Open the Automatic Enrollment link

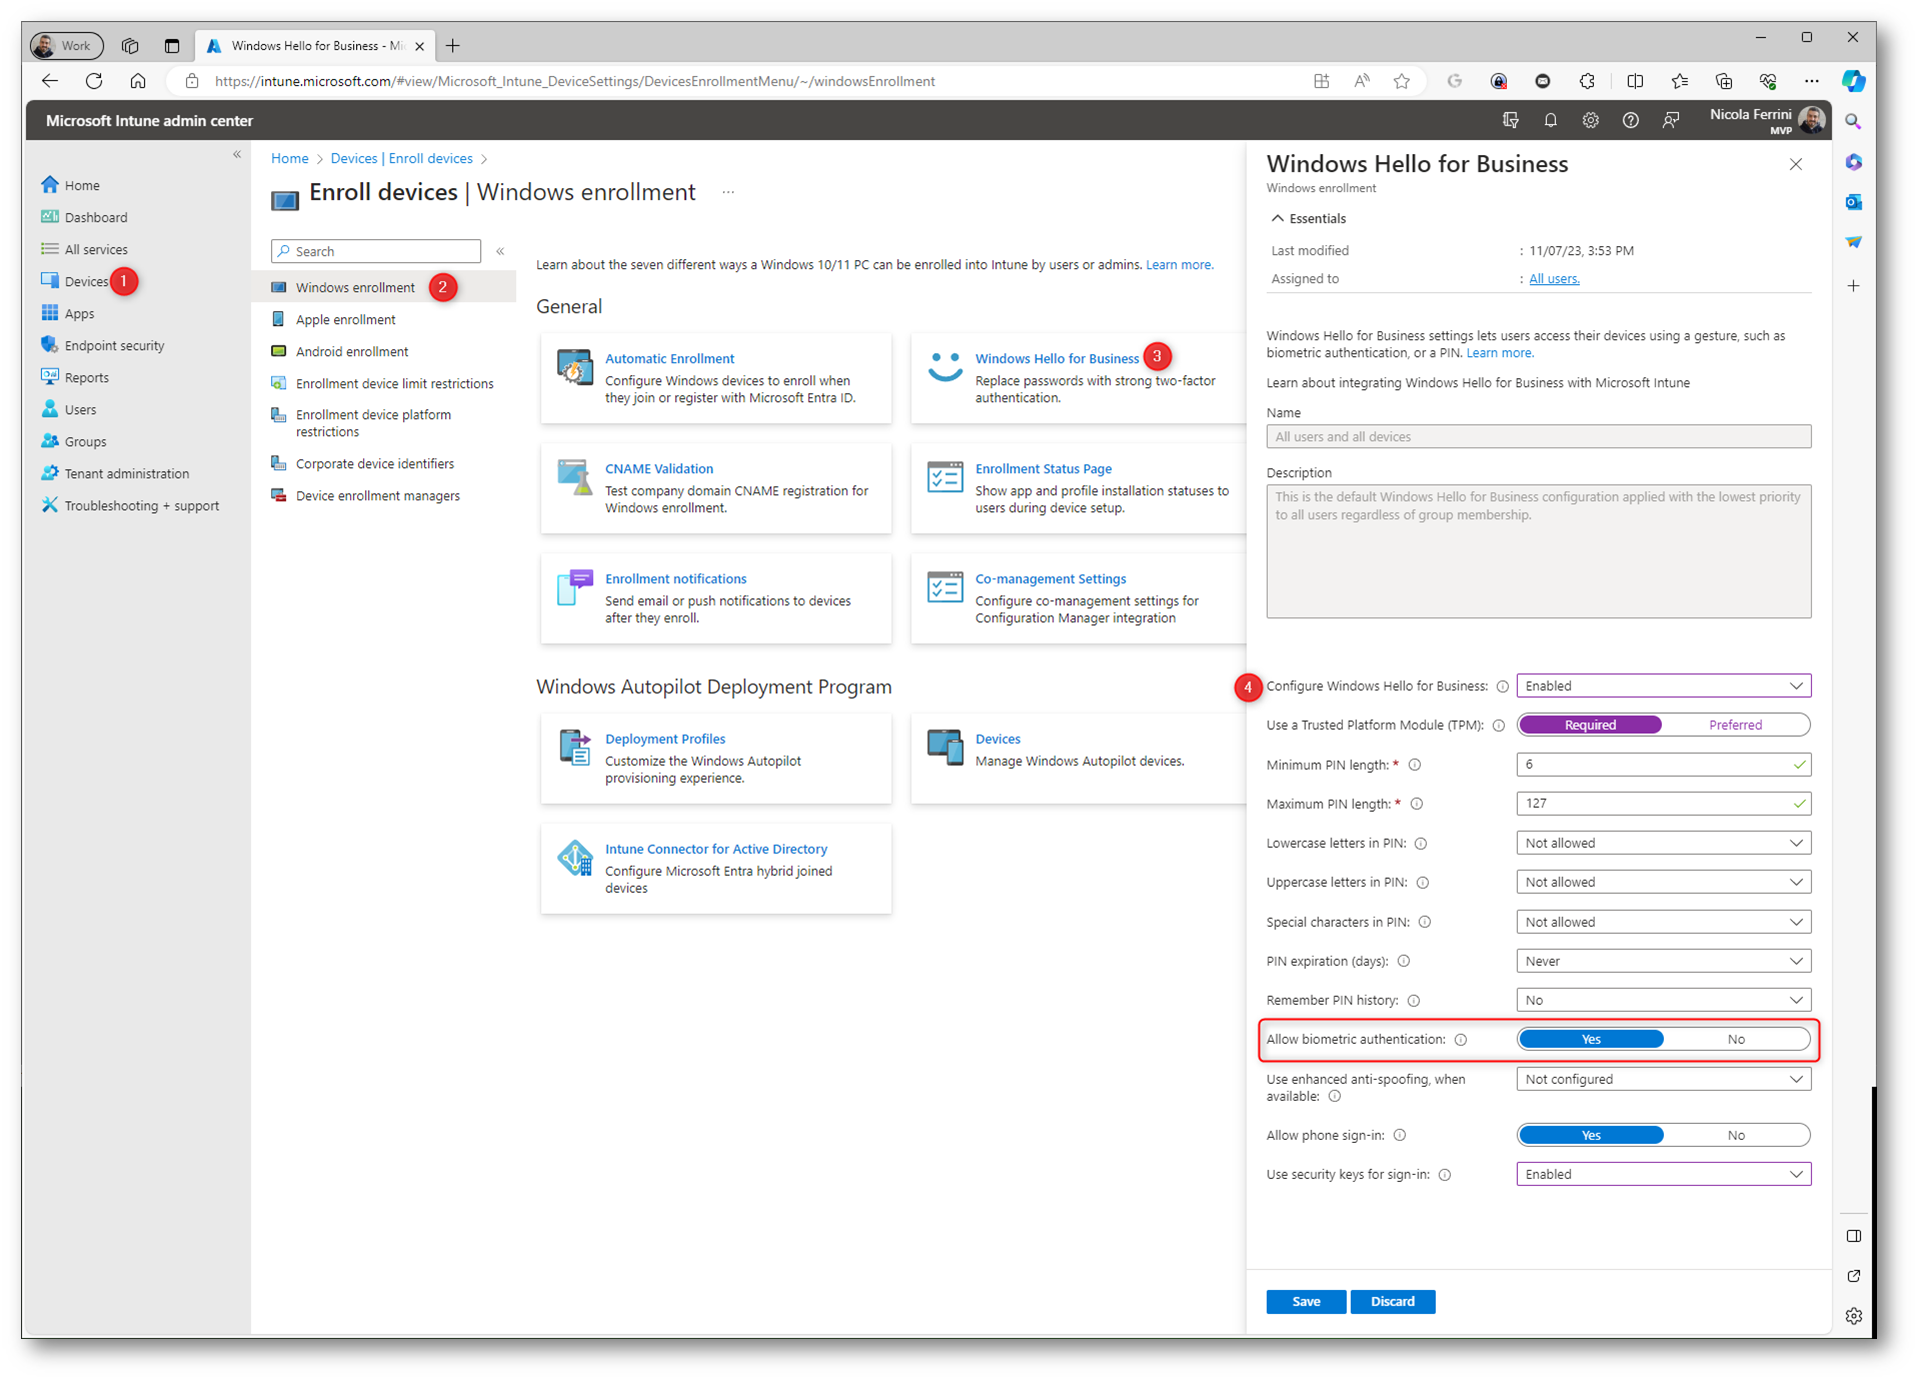point(669,358)
